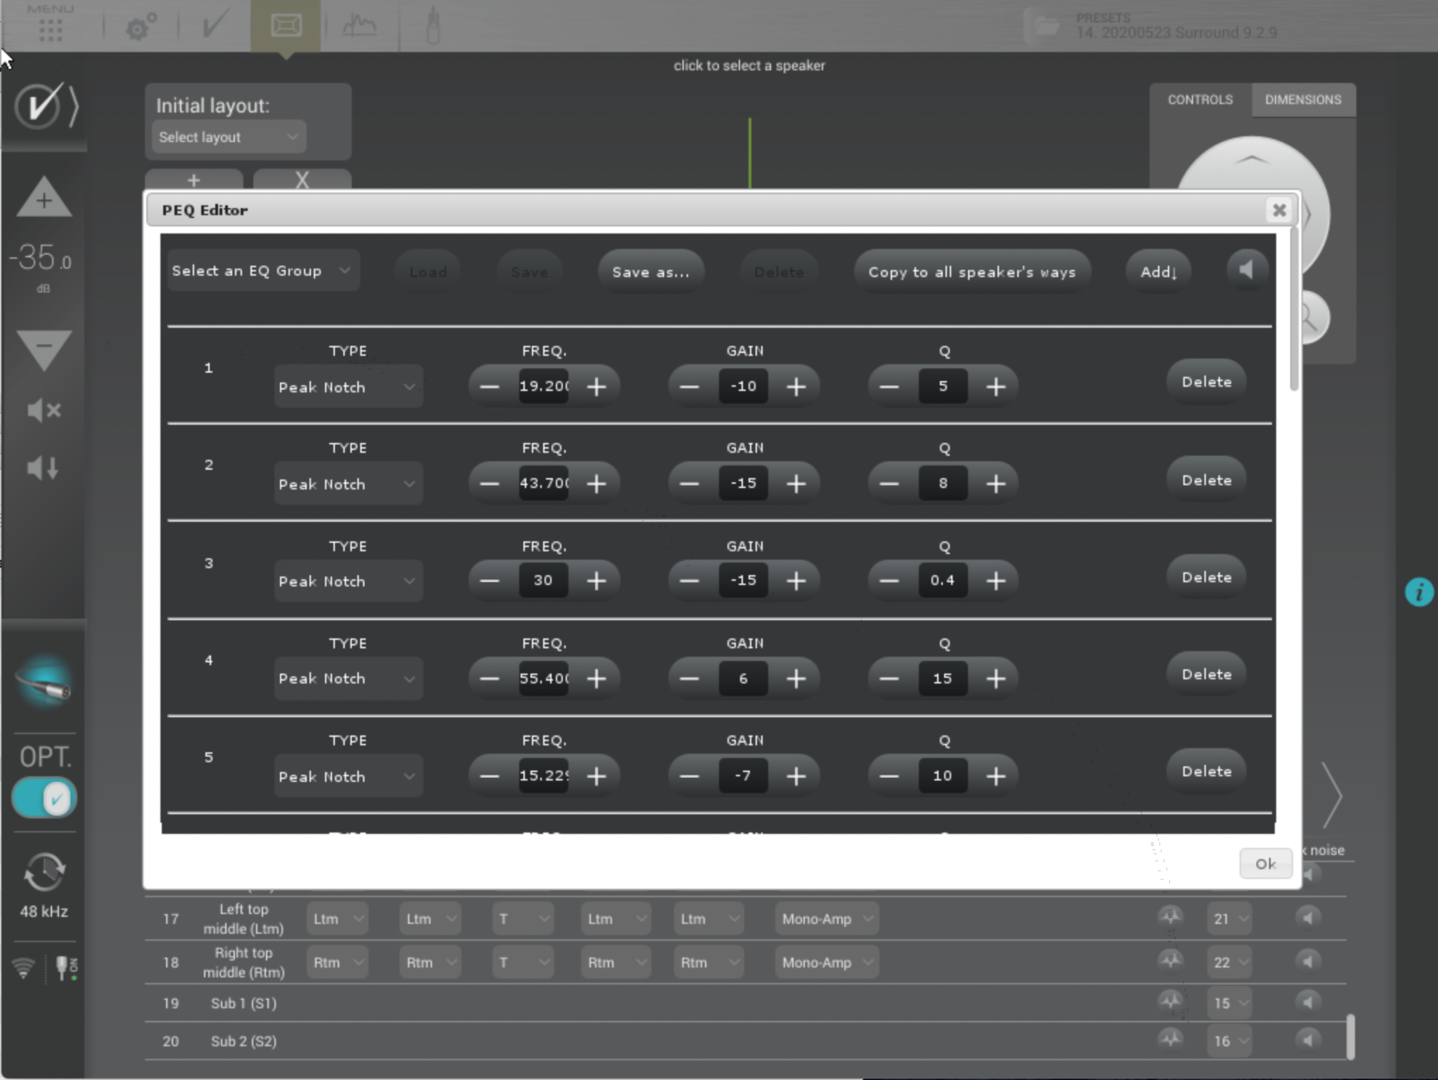
Task: Delete PEQ band 5
Action: 1207,771
